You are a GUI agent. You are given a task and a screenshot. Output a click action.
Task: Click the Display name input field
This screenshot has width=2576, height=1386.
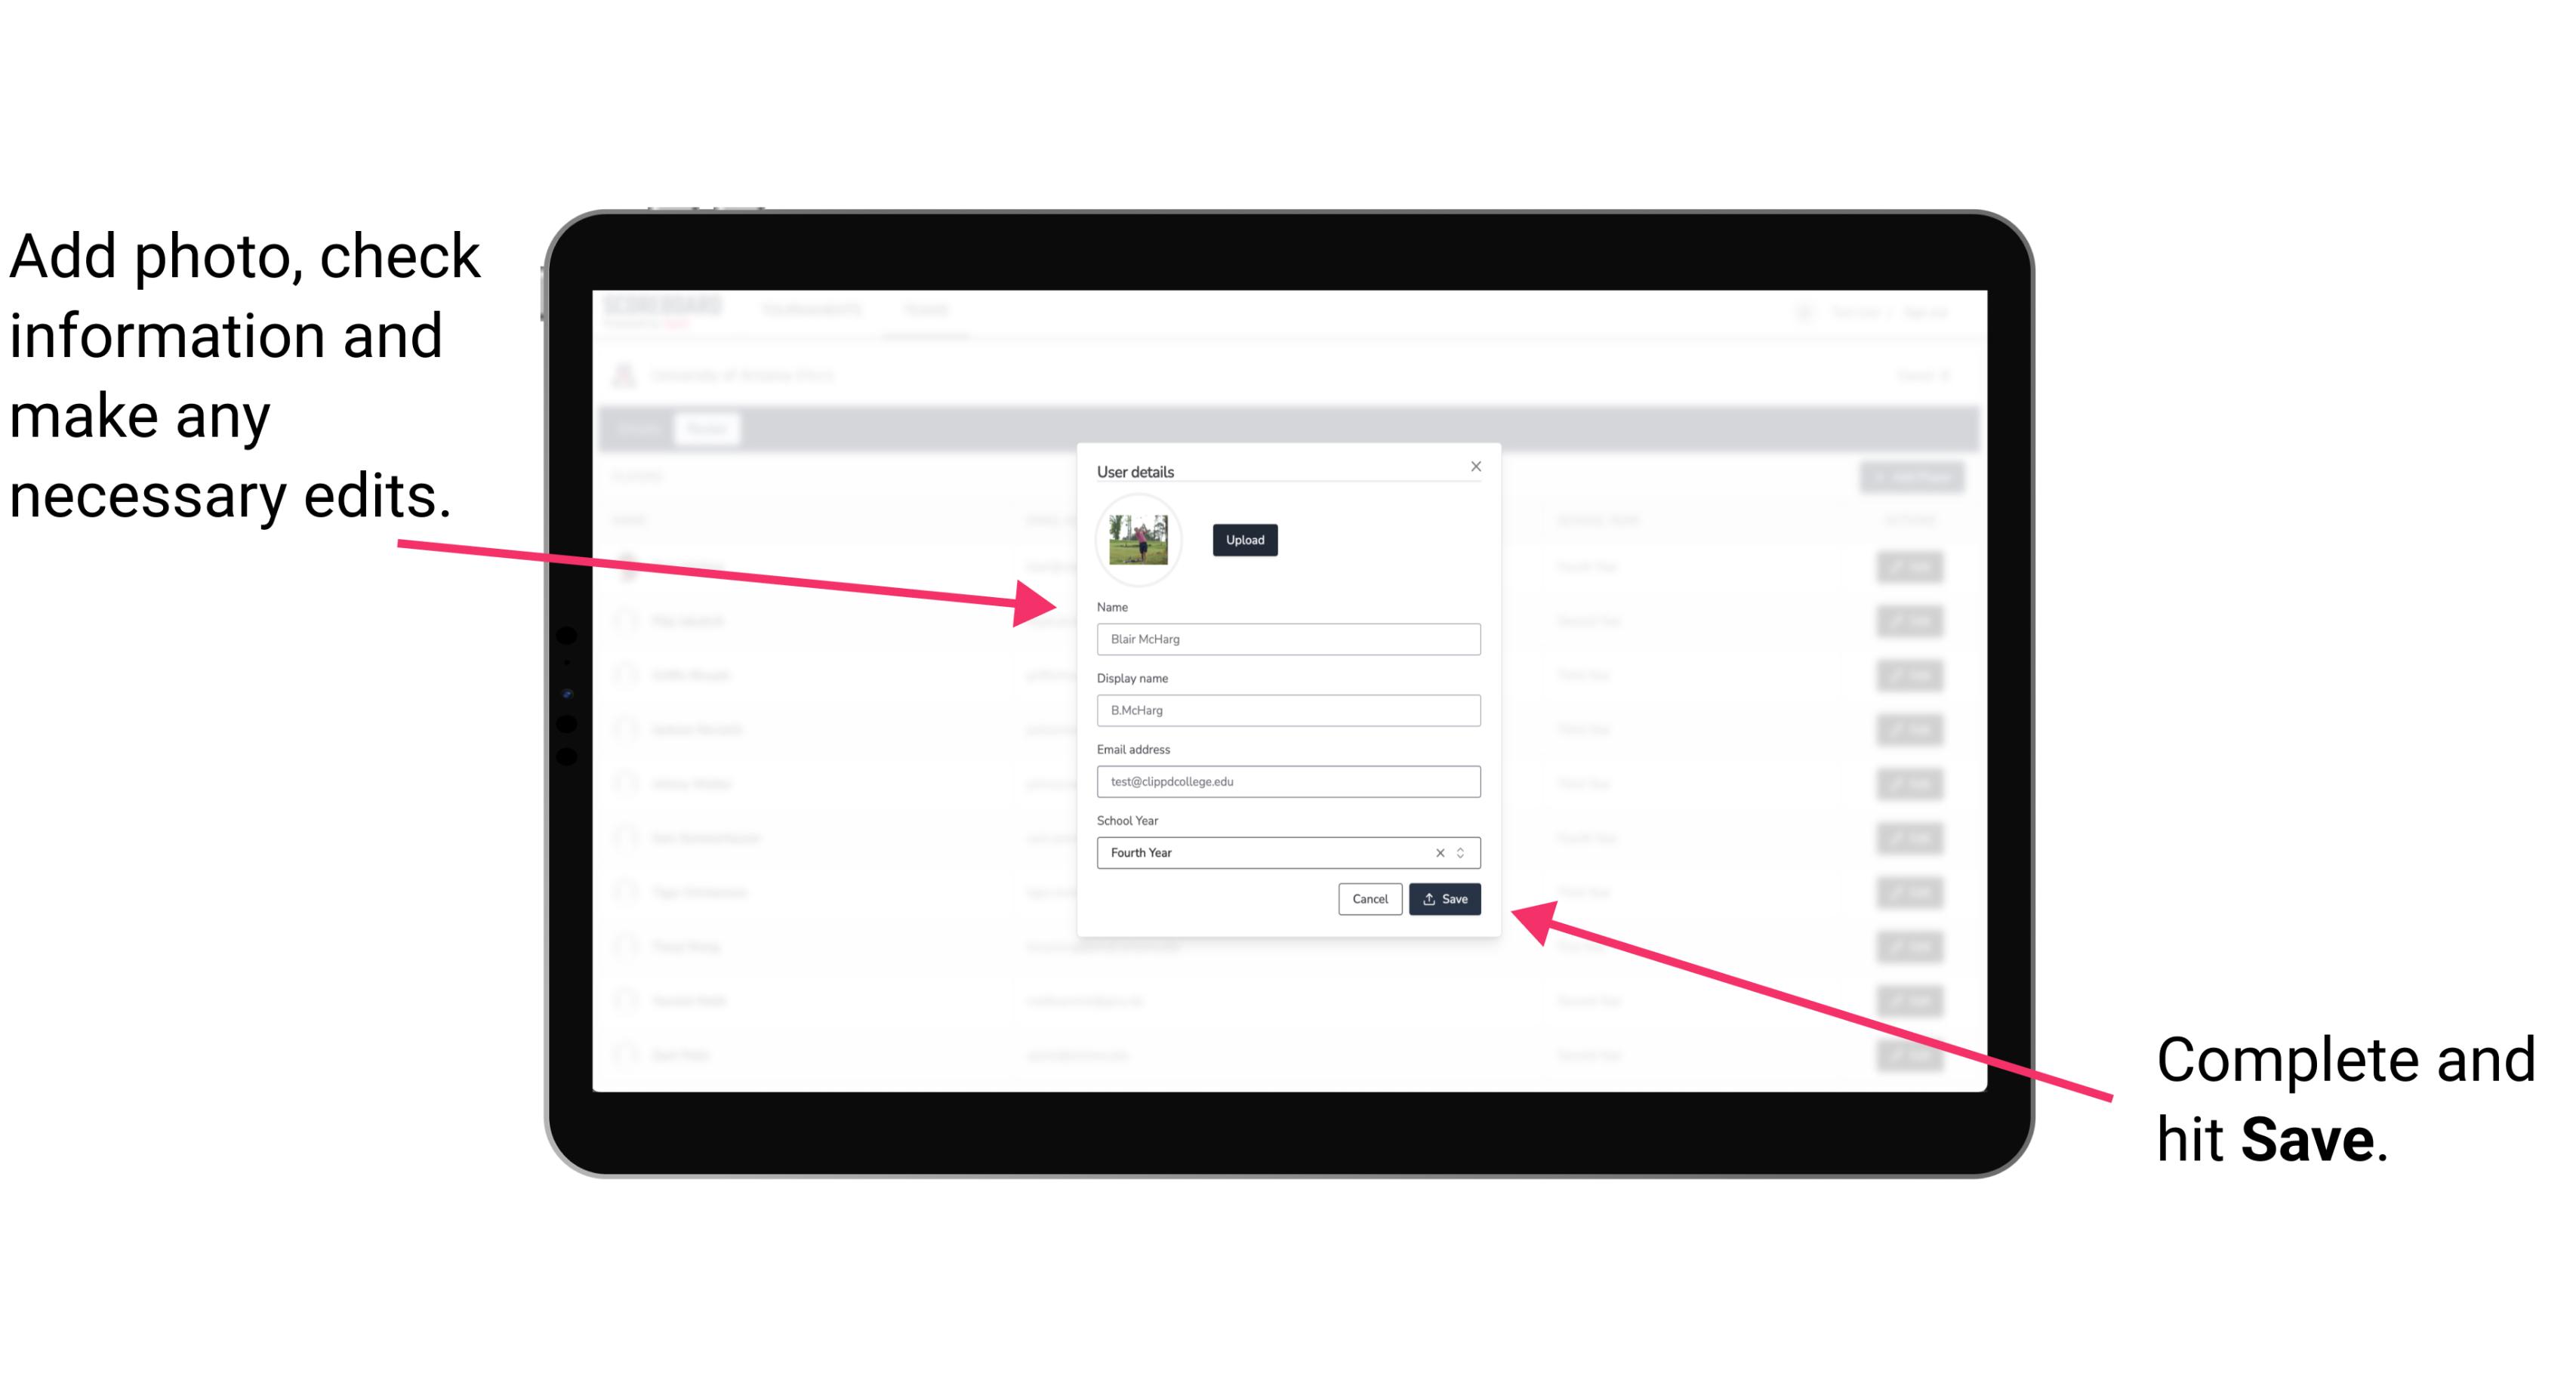coord(1287,710)
